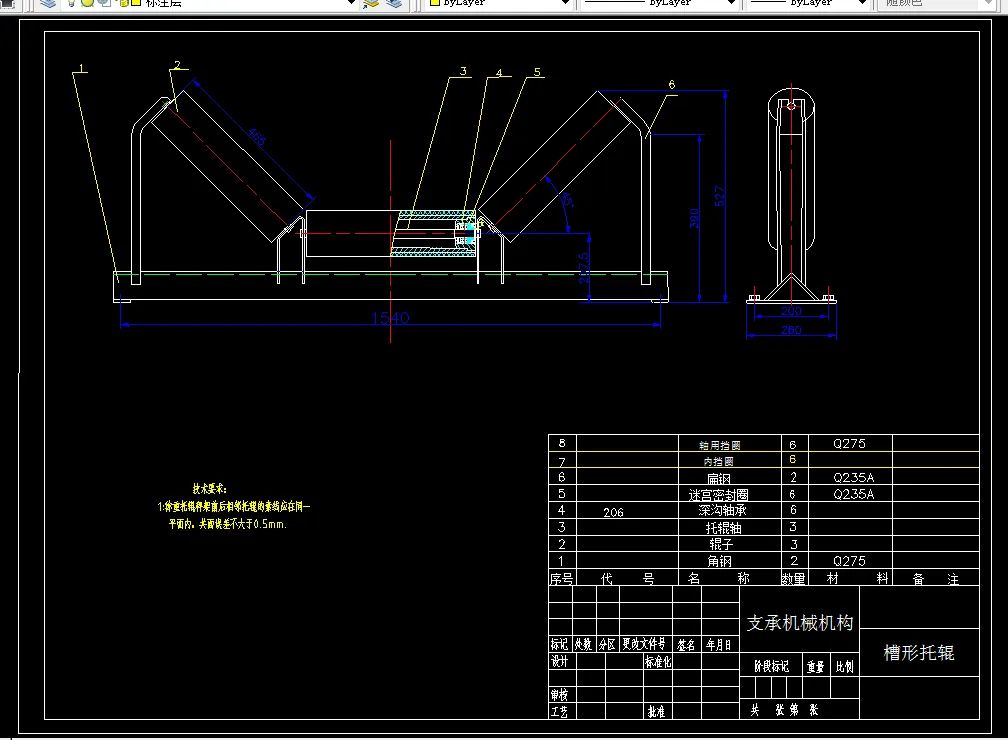This screenshot has height=740, width=1008.
Task: Select the 更改文件号 cell in title block
Action: coord(644,644)
